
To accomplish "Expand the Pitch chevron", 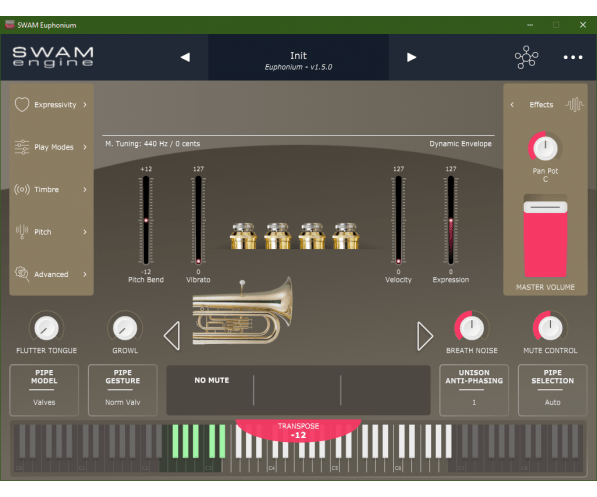I will click(x=85, y=232).
